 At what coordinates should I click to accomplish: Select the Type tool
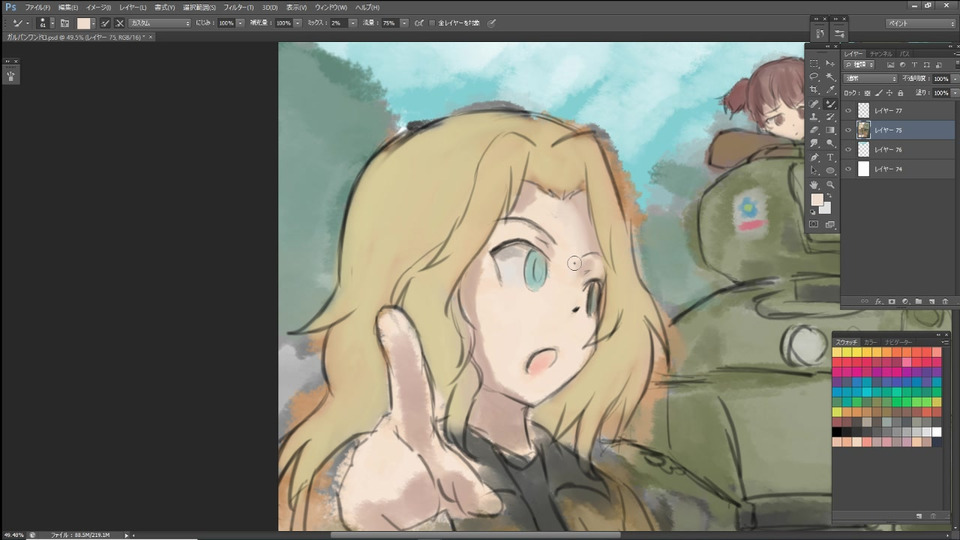[x=830, y=157]
